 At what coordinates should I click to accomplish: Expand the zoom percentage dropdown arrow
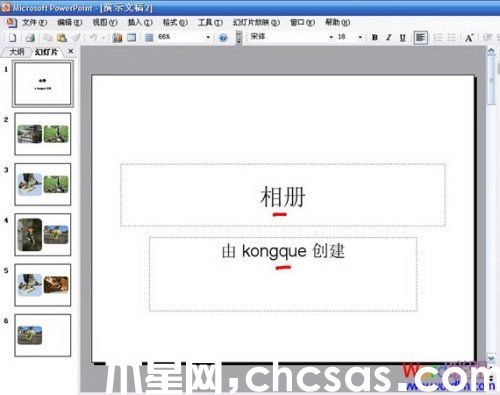point(208,37)
